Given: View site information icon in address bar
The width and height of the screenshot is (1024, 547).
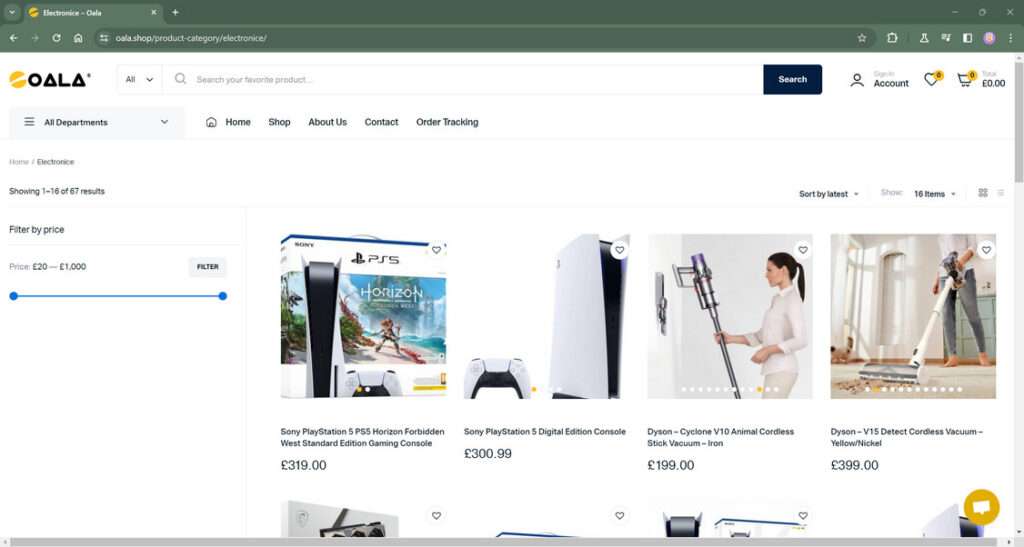Looking at the screenshot, I should [104, 38].
